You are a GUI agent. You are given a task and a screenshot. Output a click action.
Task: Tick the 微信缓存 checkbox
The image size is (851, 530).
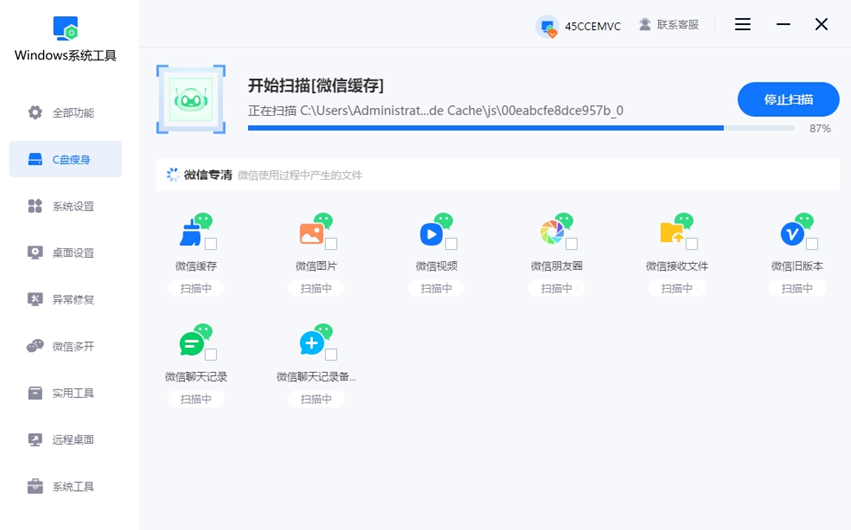[x=211, y=244]
